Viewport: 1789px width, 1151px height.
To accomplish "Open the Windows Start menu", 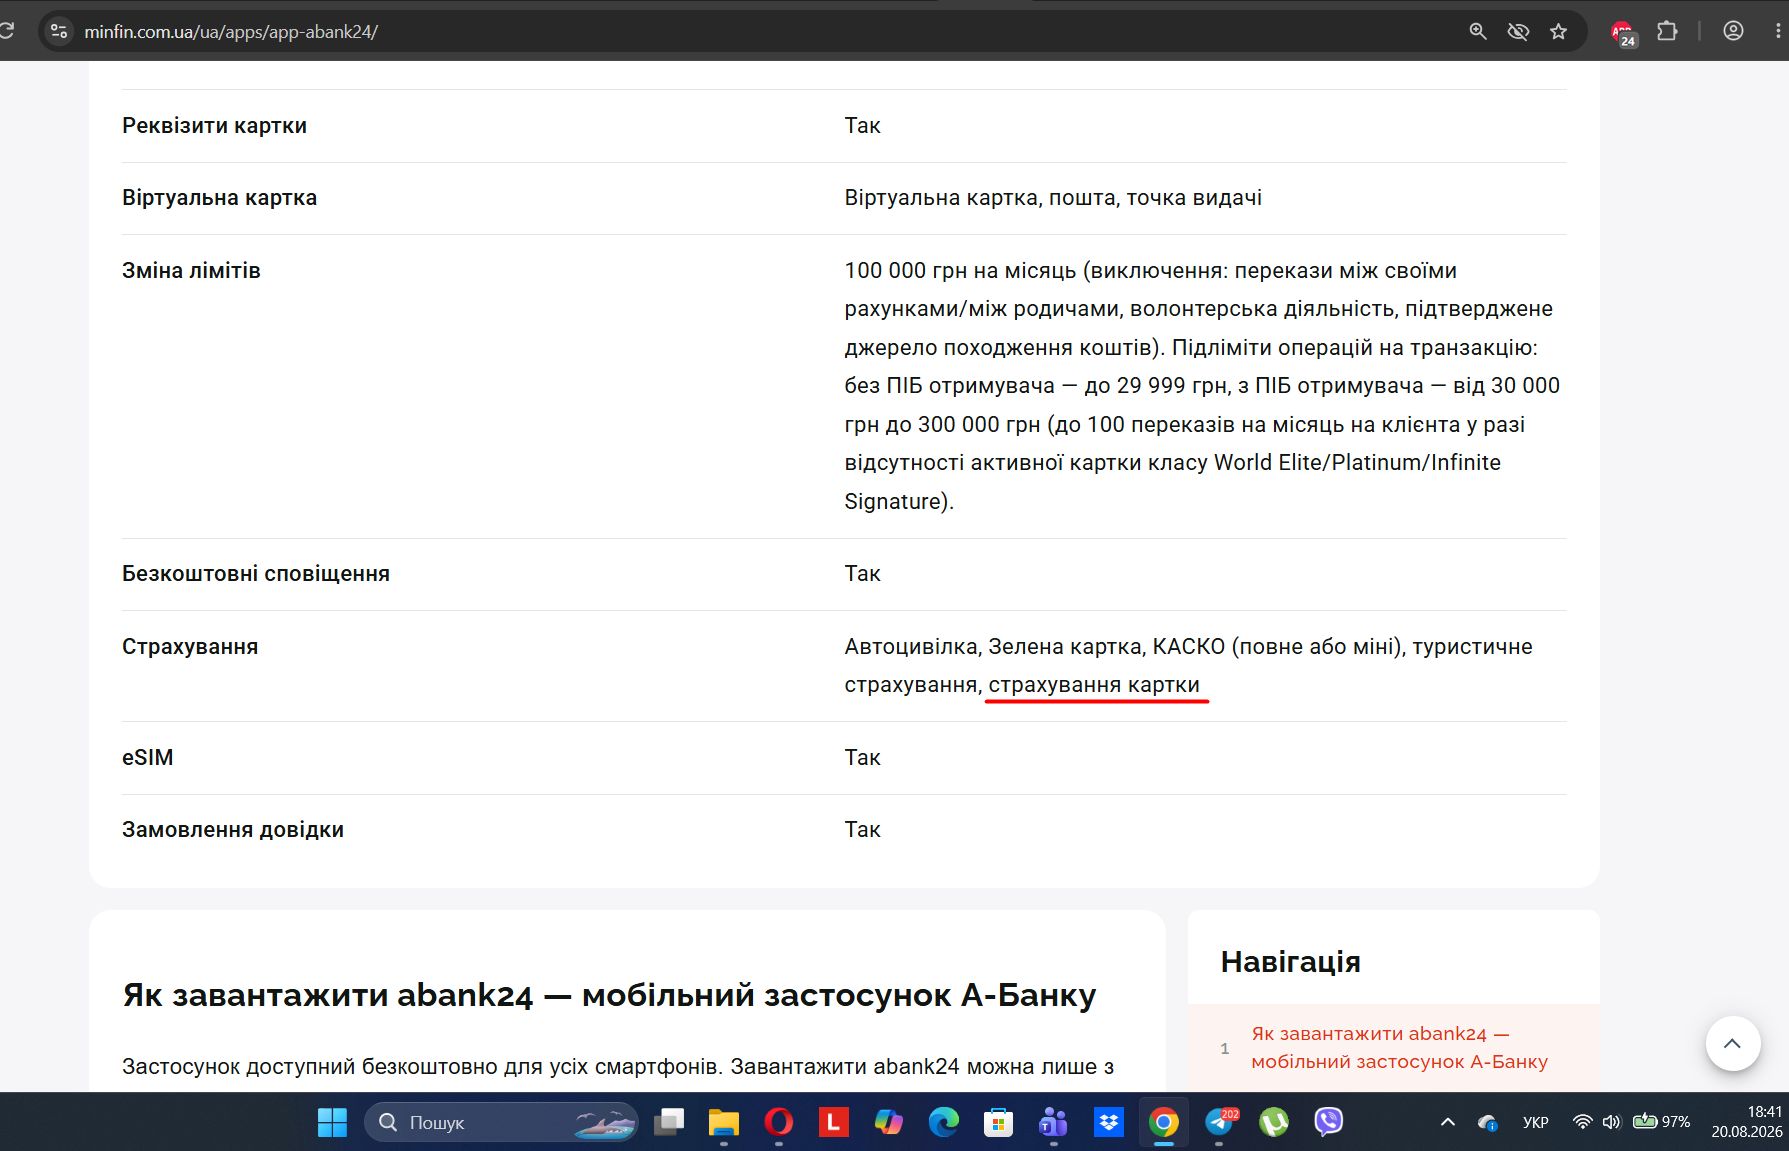I will coord(332,1122).
